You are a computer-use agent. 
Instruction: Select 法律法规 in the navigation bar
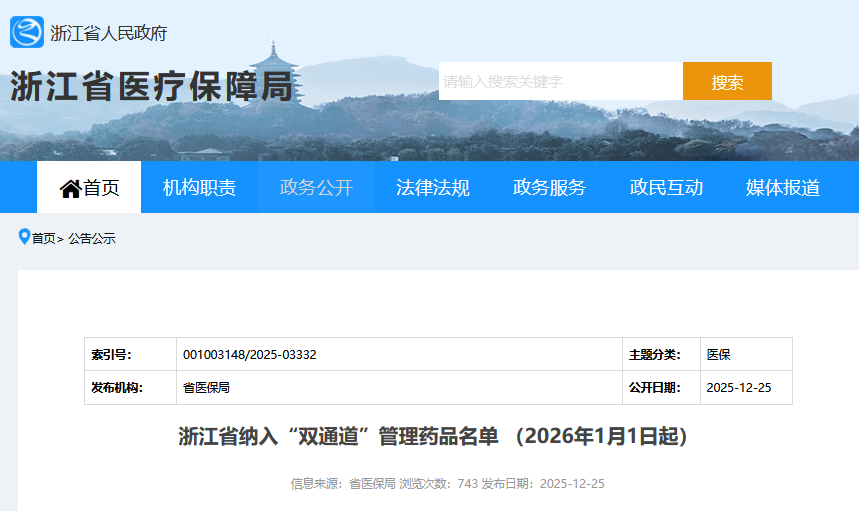click(432, 187)
